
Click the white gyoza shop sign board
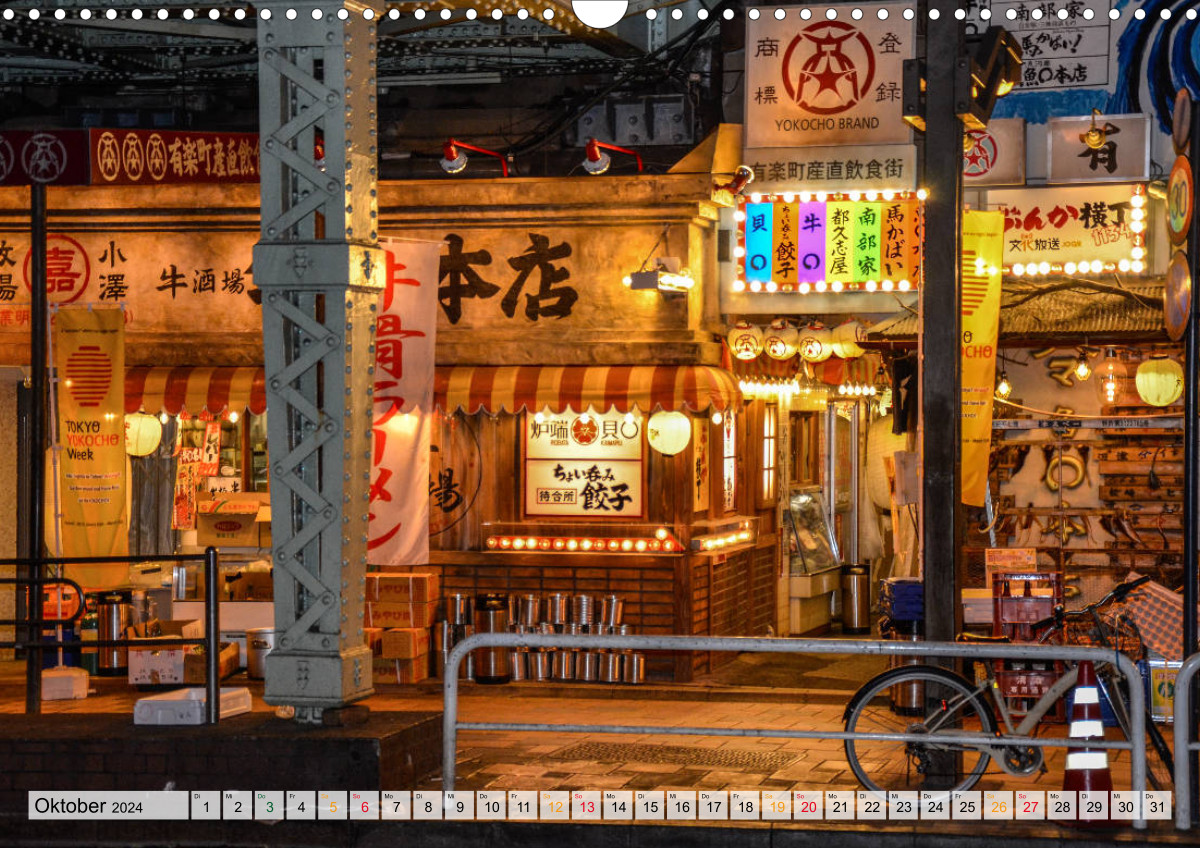point(584,463)
